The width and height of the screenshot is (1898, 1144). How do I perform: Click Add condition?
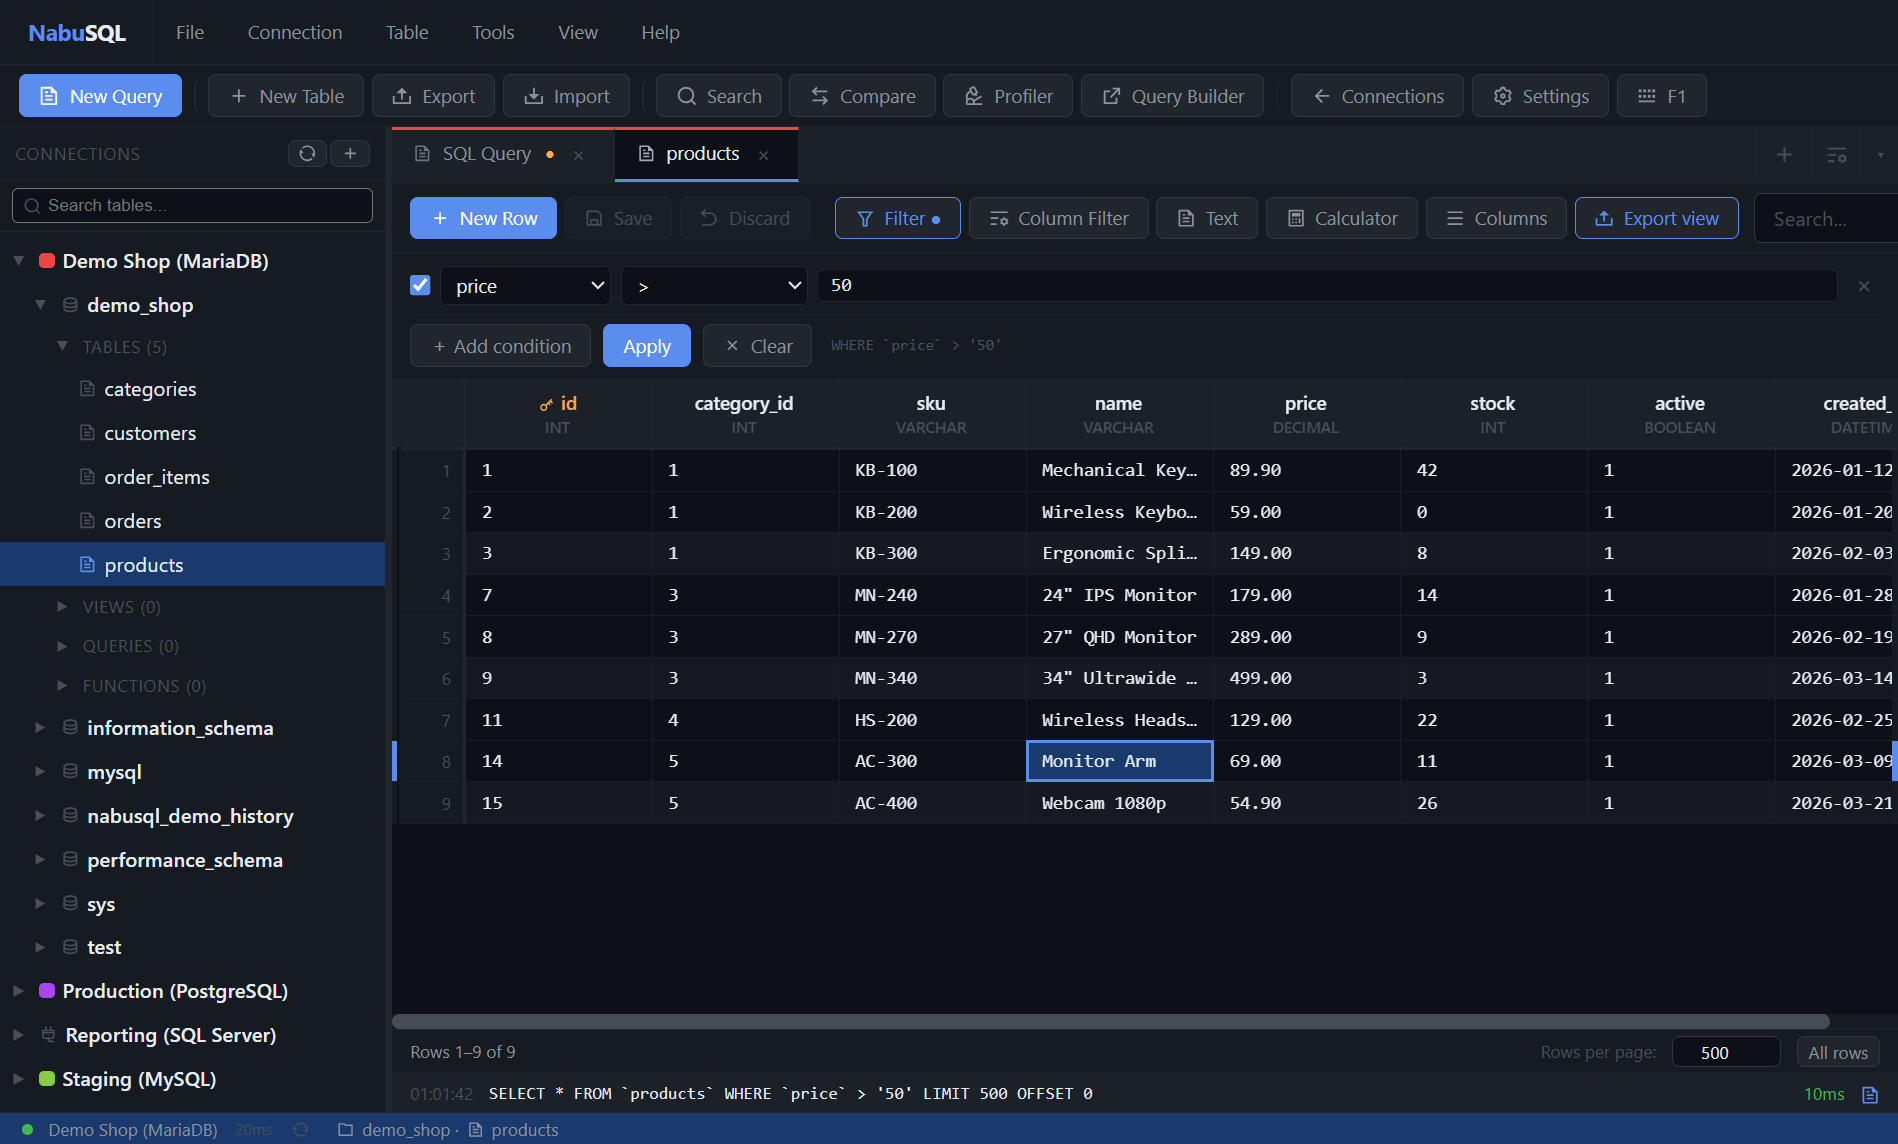coord(501,346)
